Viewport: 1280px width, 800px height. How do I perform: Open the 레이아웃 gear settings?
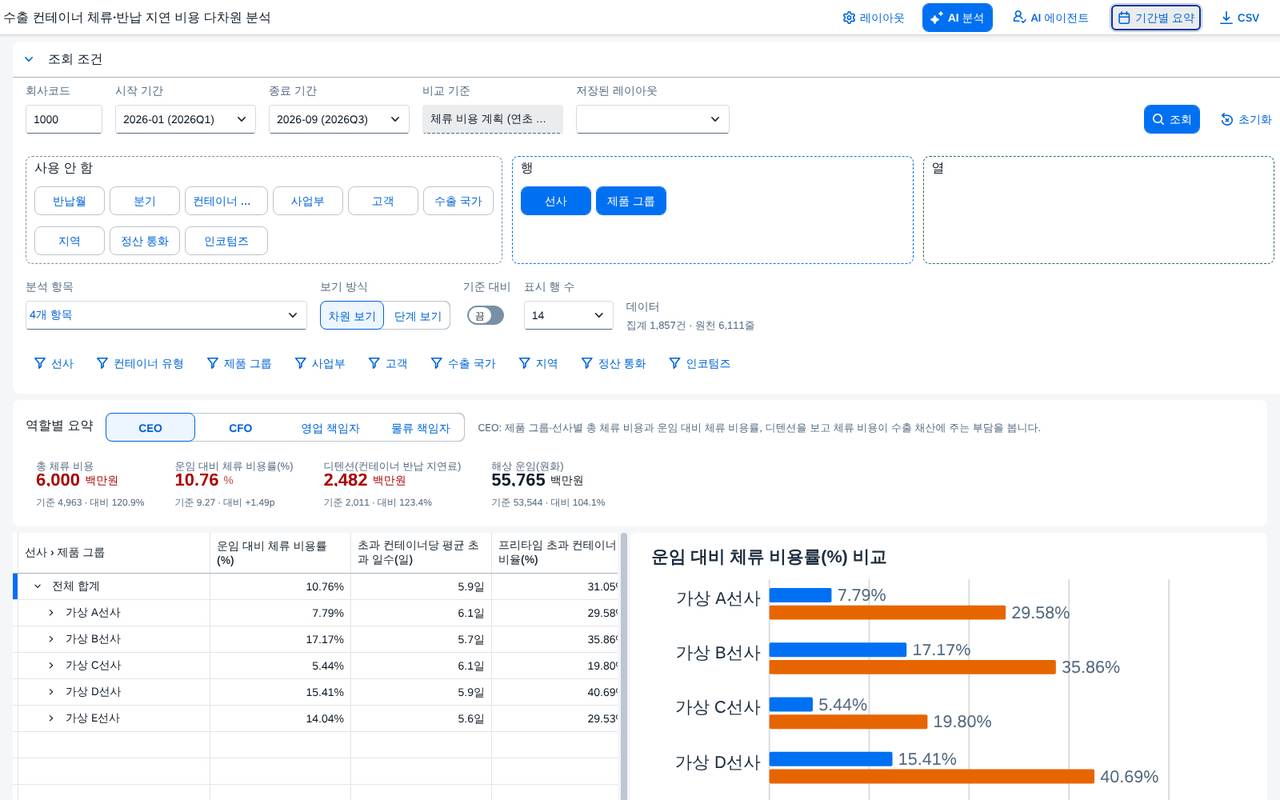pos(873,18)
